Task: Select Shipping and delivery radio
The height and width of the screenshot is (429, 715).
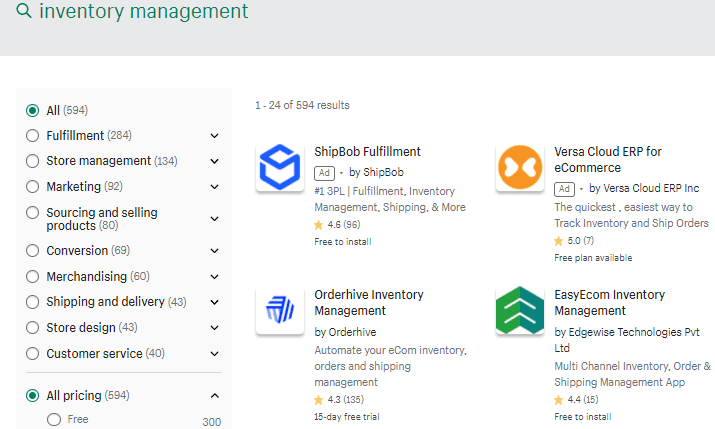Action: click(x=32, y=302)
